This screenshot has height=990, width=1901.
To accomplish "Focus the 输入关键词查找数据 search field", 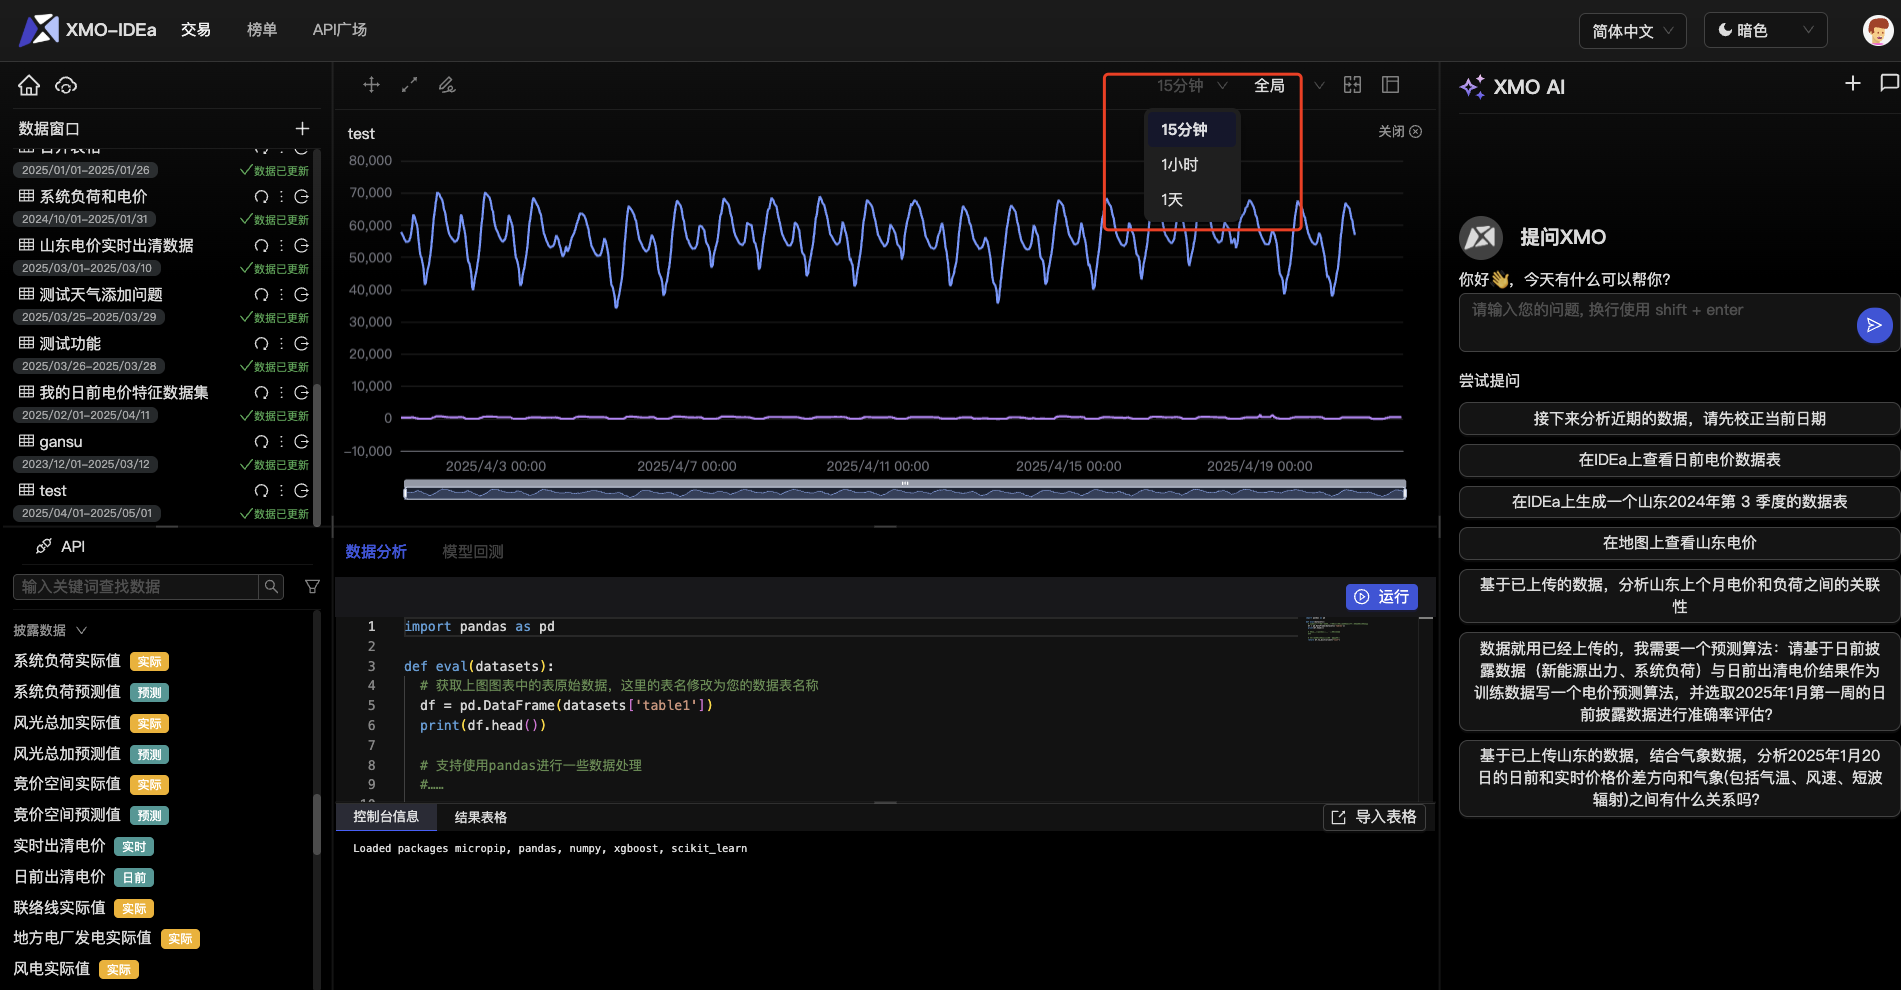I will pos(136,587).
